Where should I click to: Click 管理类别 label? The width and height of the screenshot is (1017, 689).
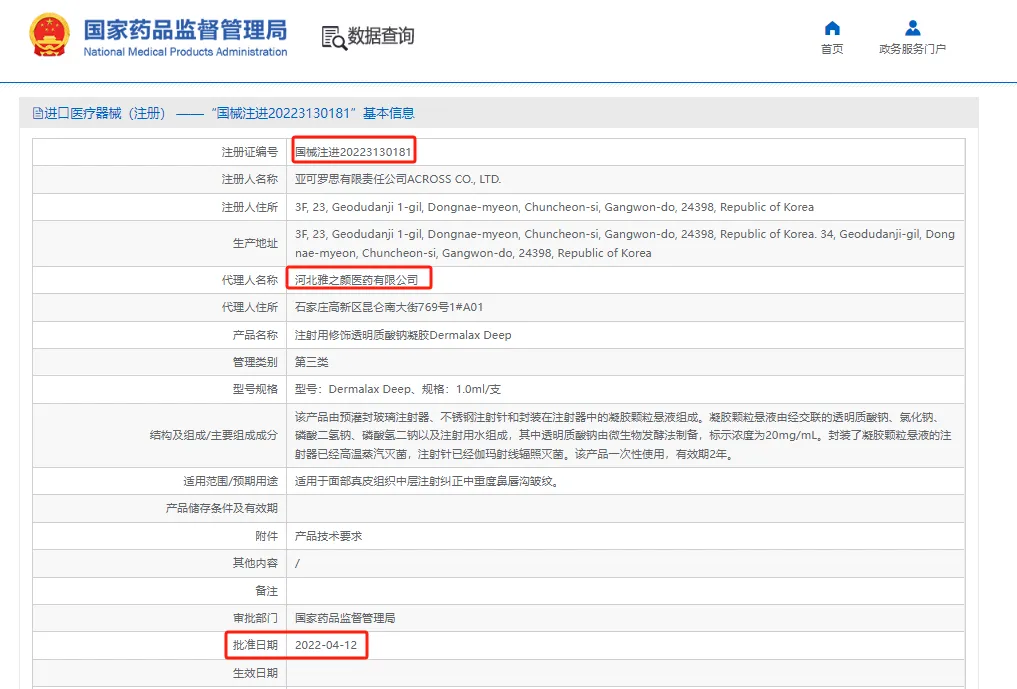click(x=256, y=362)
